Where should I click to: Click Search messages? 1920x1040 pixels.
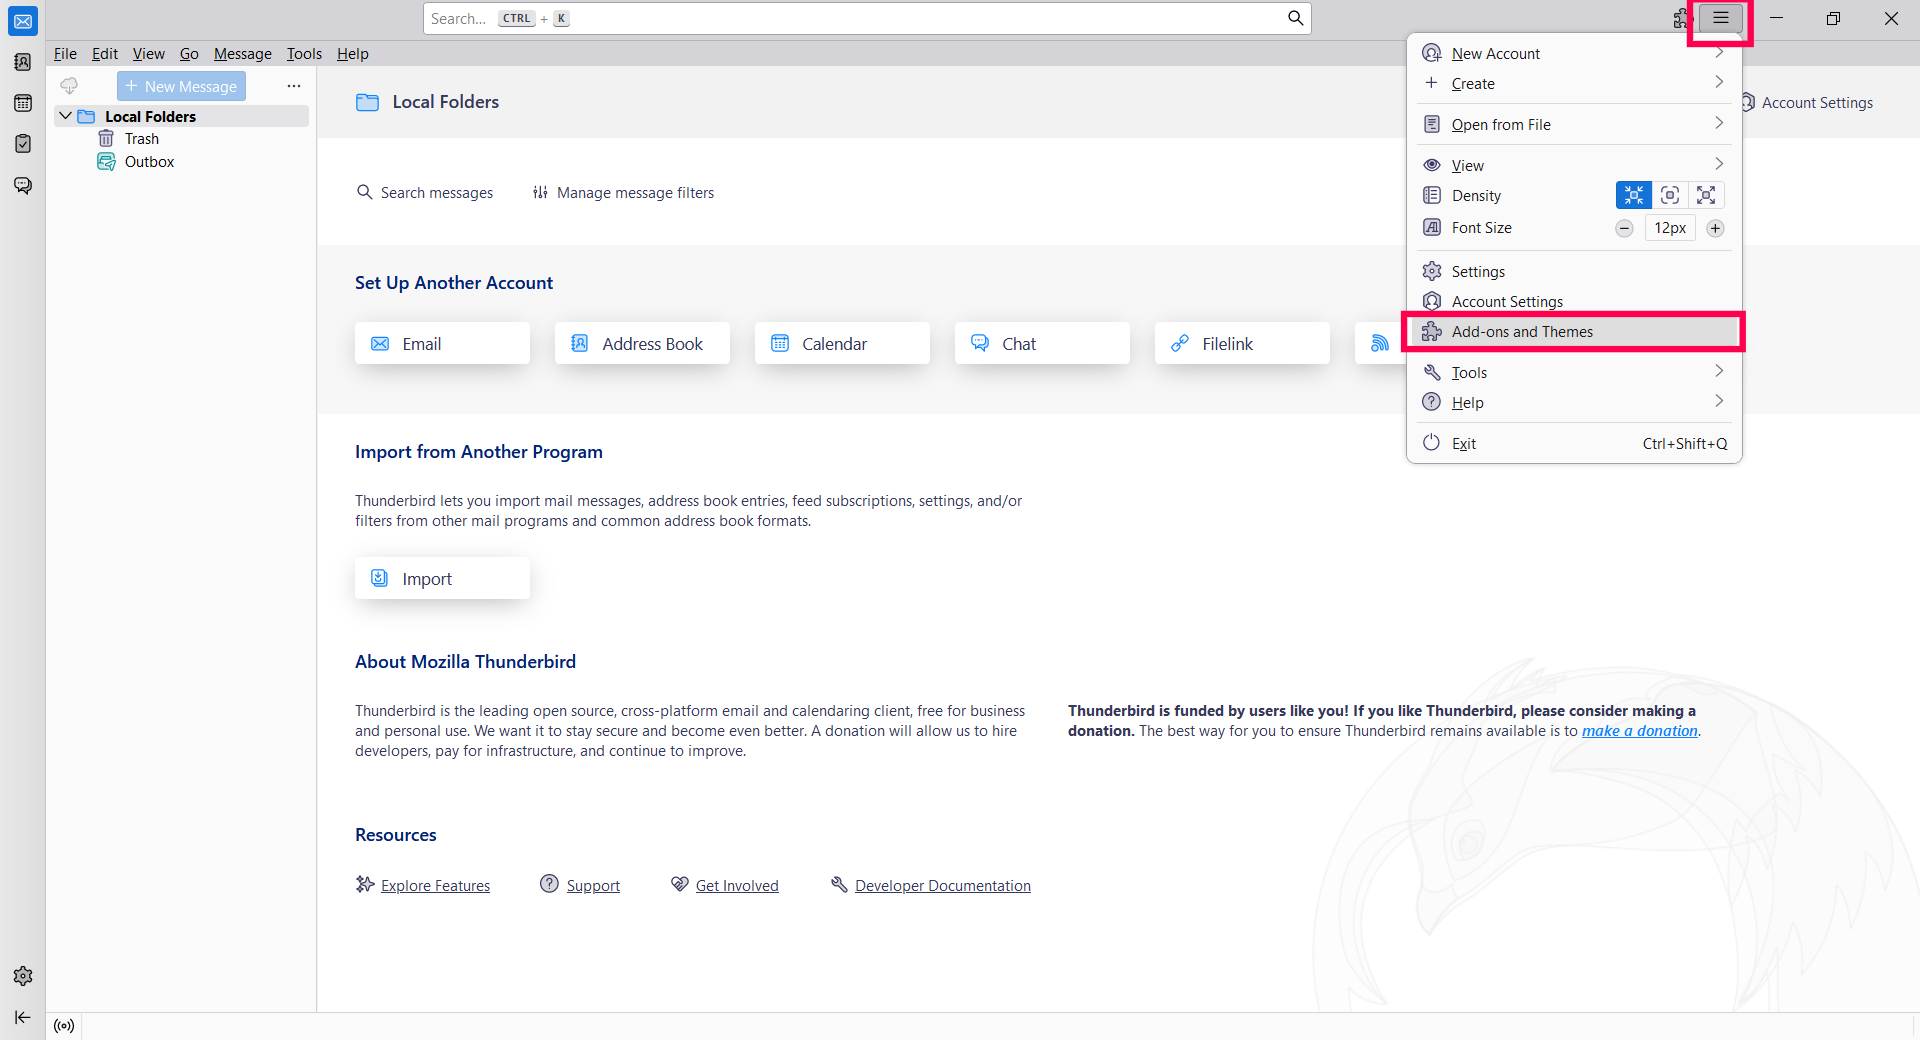tap(425, 192)
